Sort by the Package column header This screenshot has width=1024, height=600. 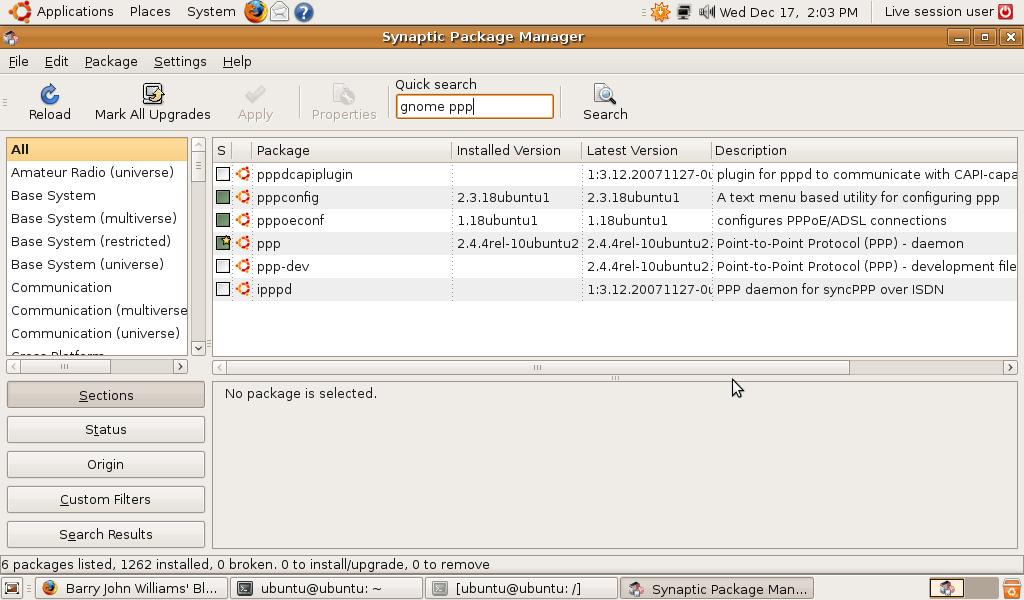(351, 151)
